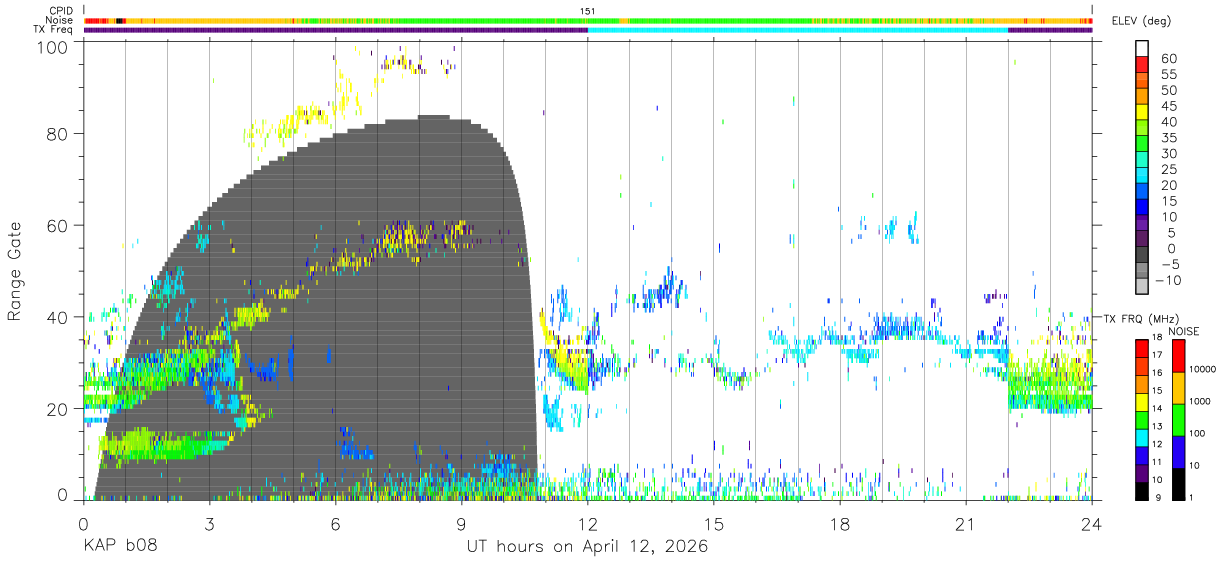Select hour 12 on the UT time axis
This screenshot has width=1228, height=567.
pyautogui.click(x=588, y=523)
